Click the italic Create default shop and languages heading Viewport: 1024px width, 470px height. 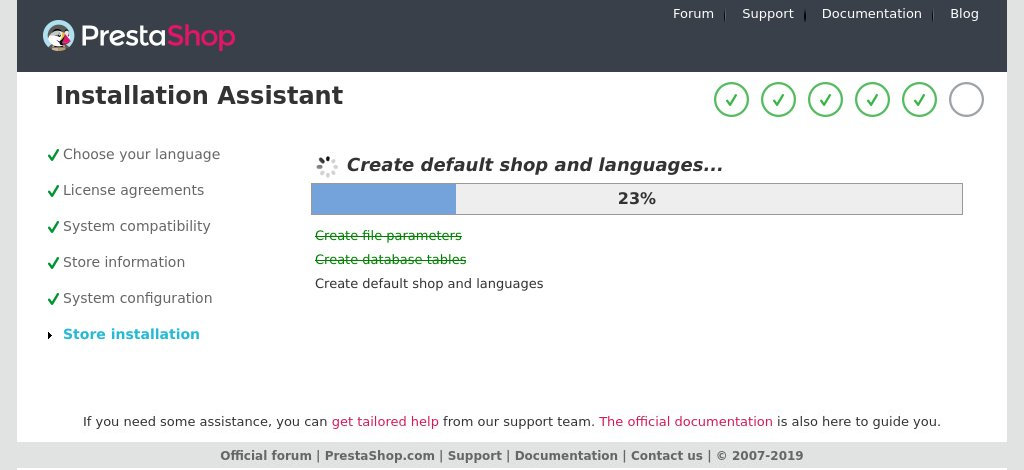pos(534,164)
